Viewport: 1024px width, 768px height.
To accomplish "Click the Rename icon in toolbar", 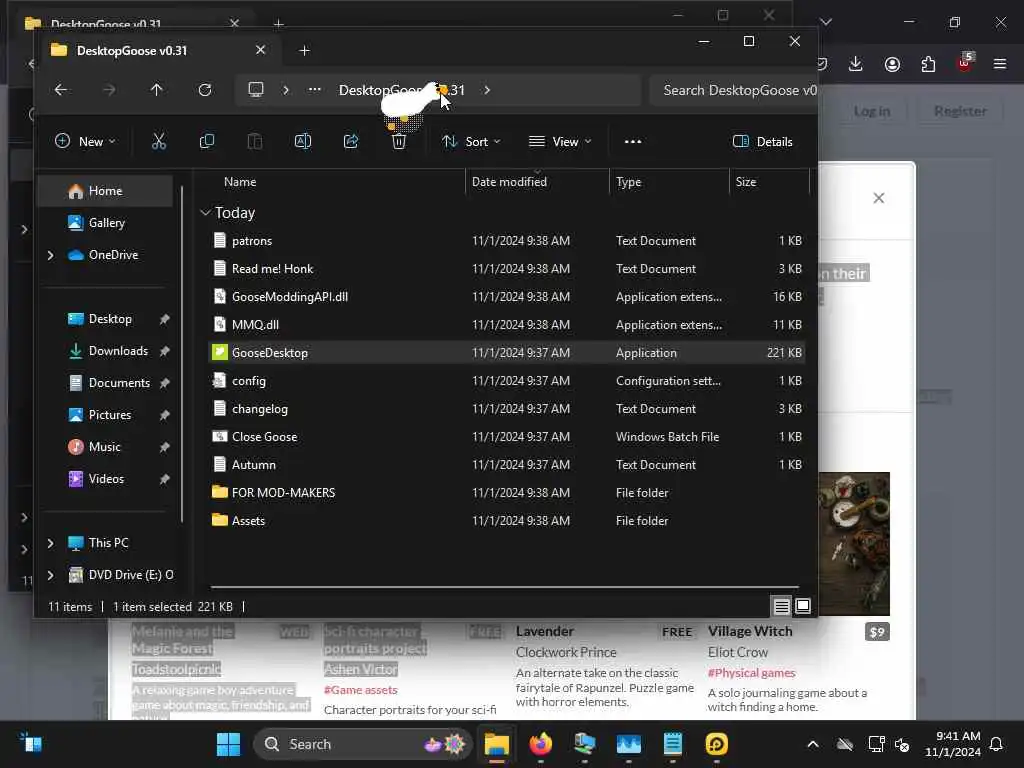I will pyautogui.click(x=302, y=141).
